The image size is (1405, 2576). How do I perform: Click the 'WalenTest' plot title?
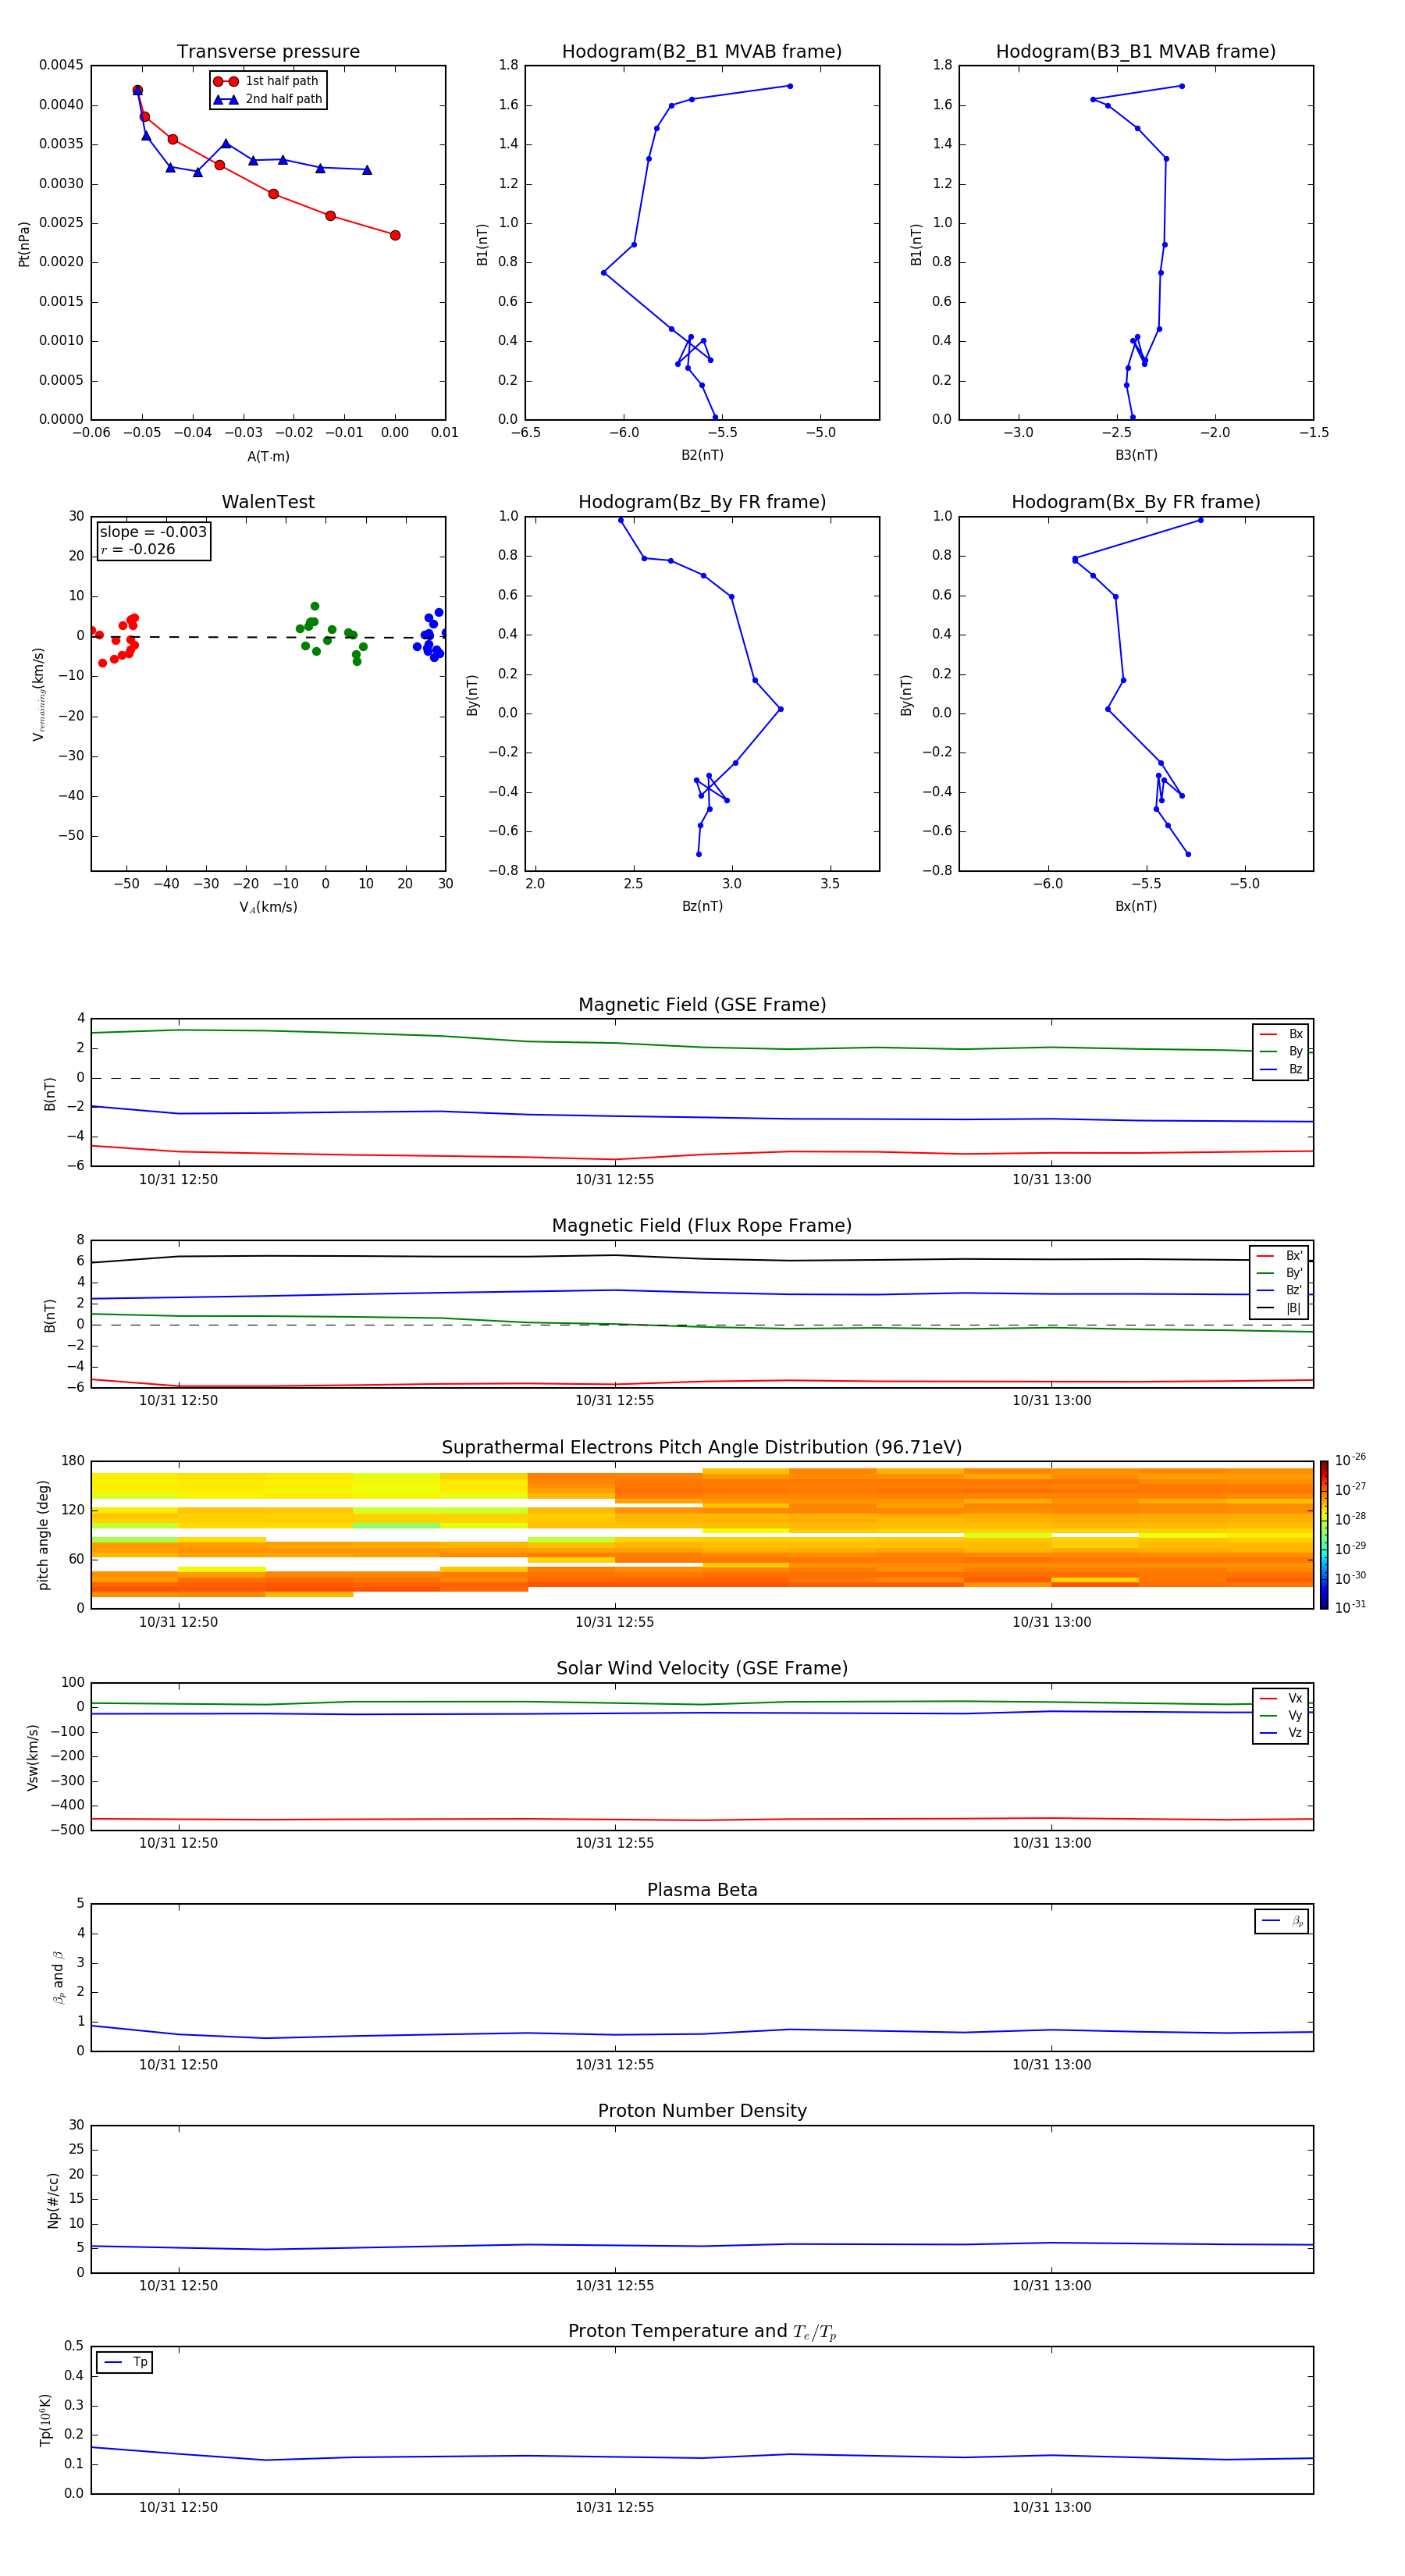(x=268, y=502)
